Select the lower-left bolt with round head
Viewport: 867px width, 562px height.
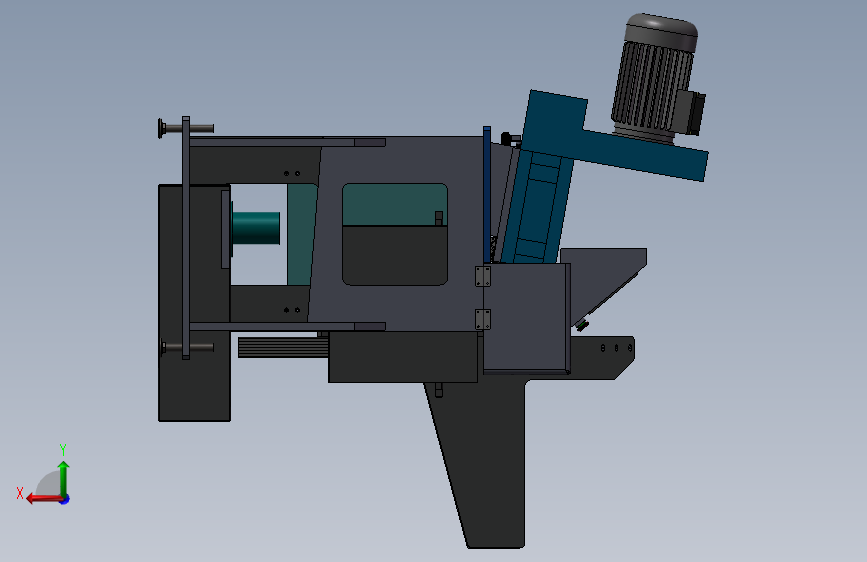pos(187,348)
